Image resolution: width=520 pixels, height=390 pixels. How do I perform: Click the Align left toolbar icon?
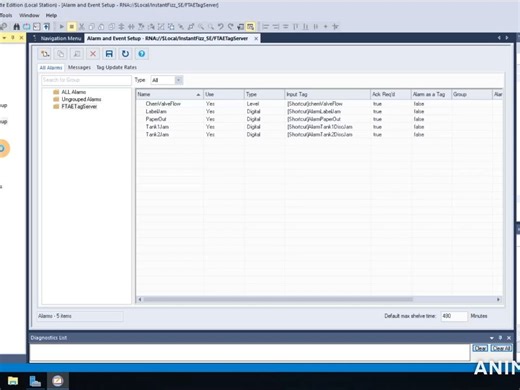(x=266, y=27)
